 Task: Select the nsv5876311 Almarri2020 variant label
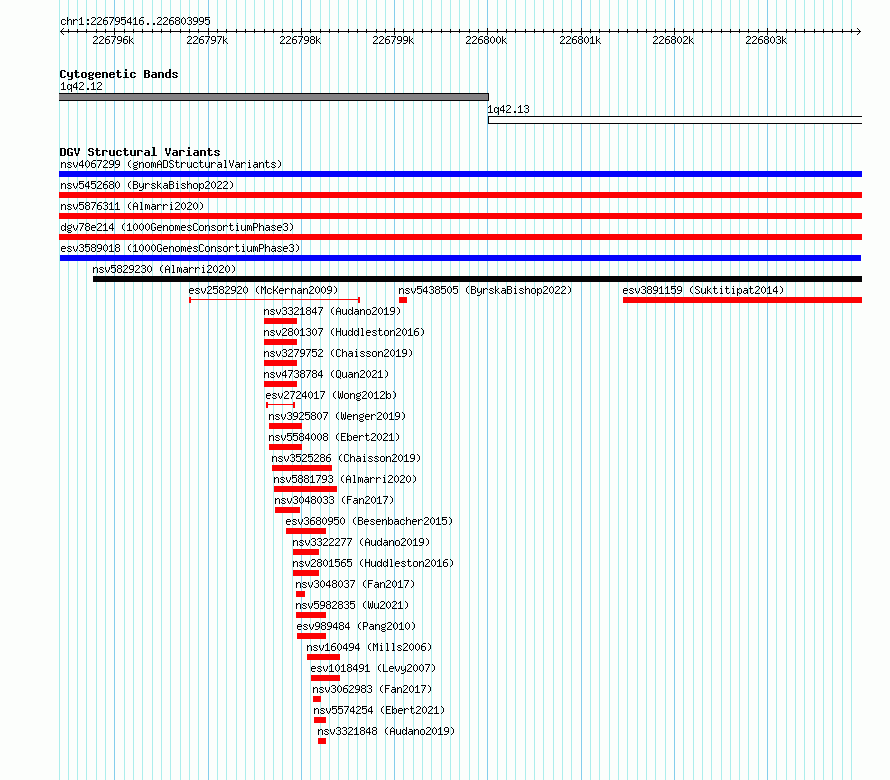click(x=132, y=206)
